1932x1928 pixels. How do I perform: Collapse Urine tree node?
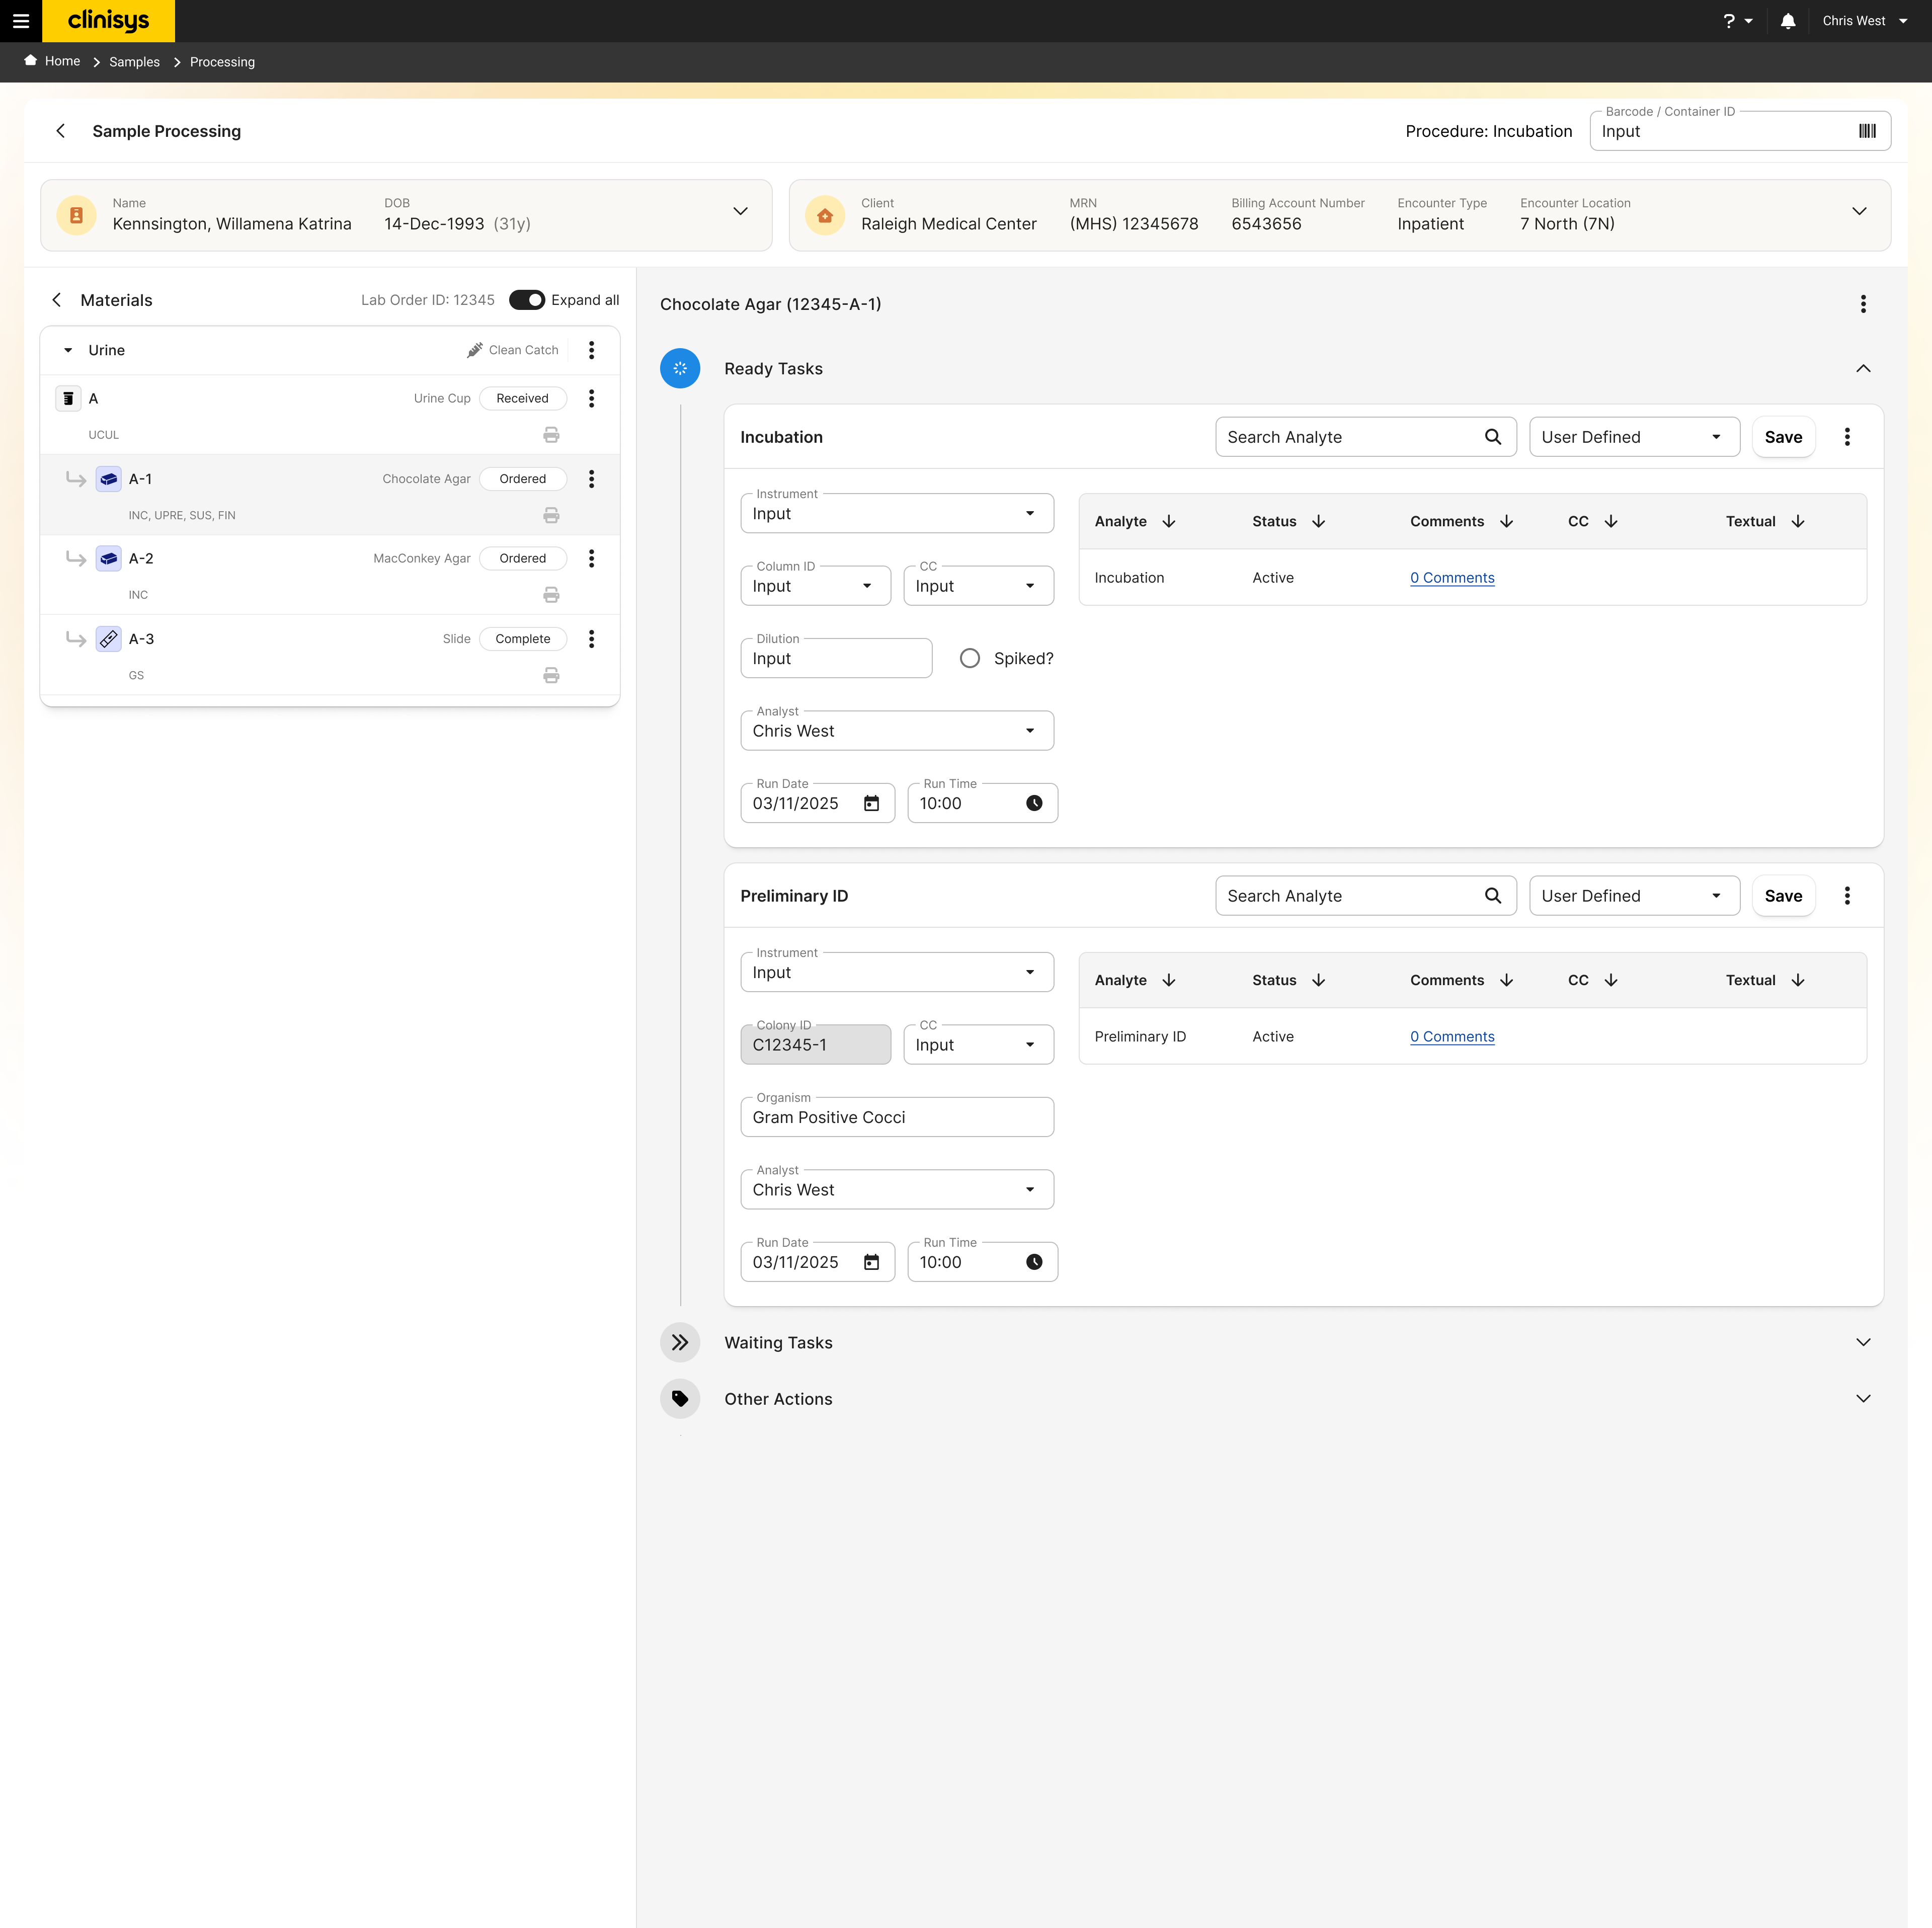coord(68,350)
